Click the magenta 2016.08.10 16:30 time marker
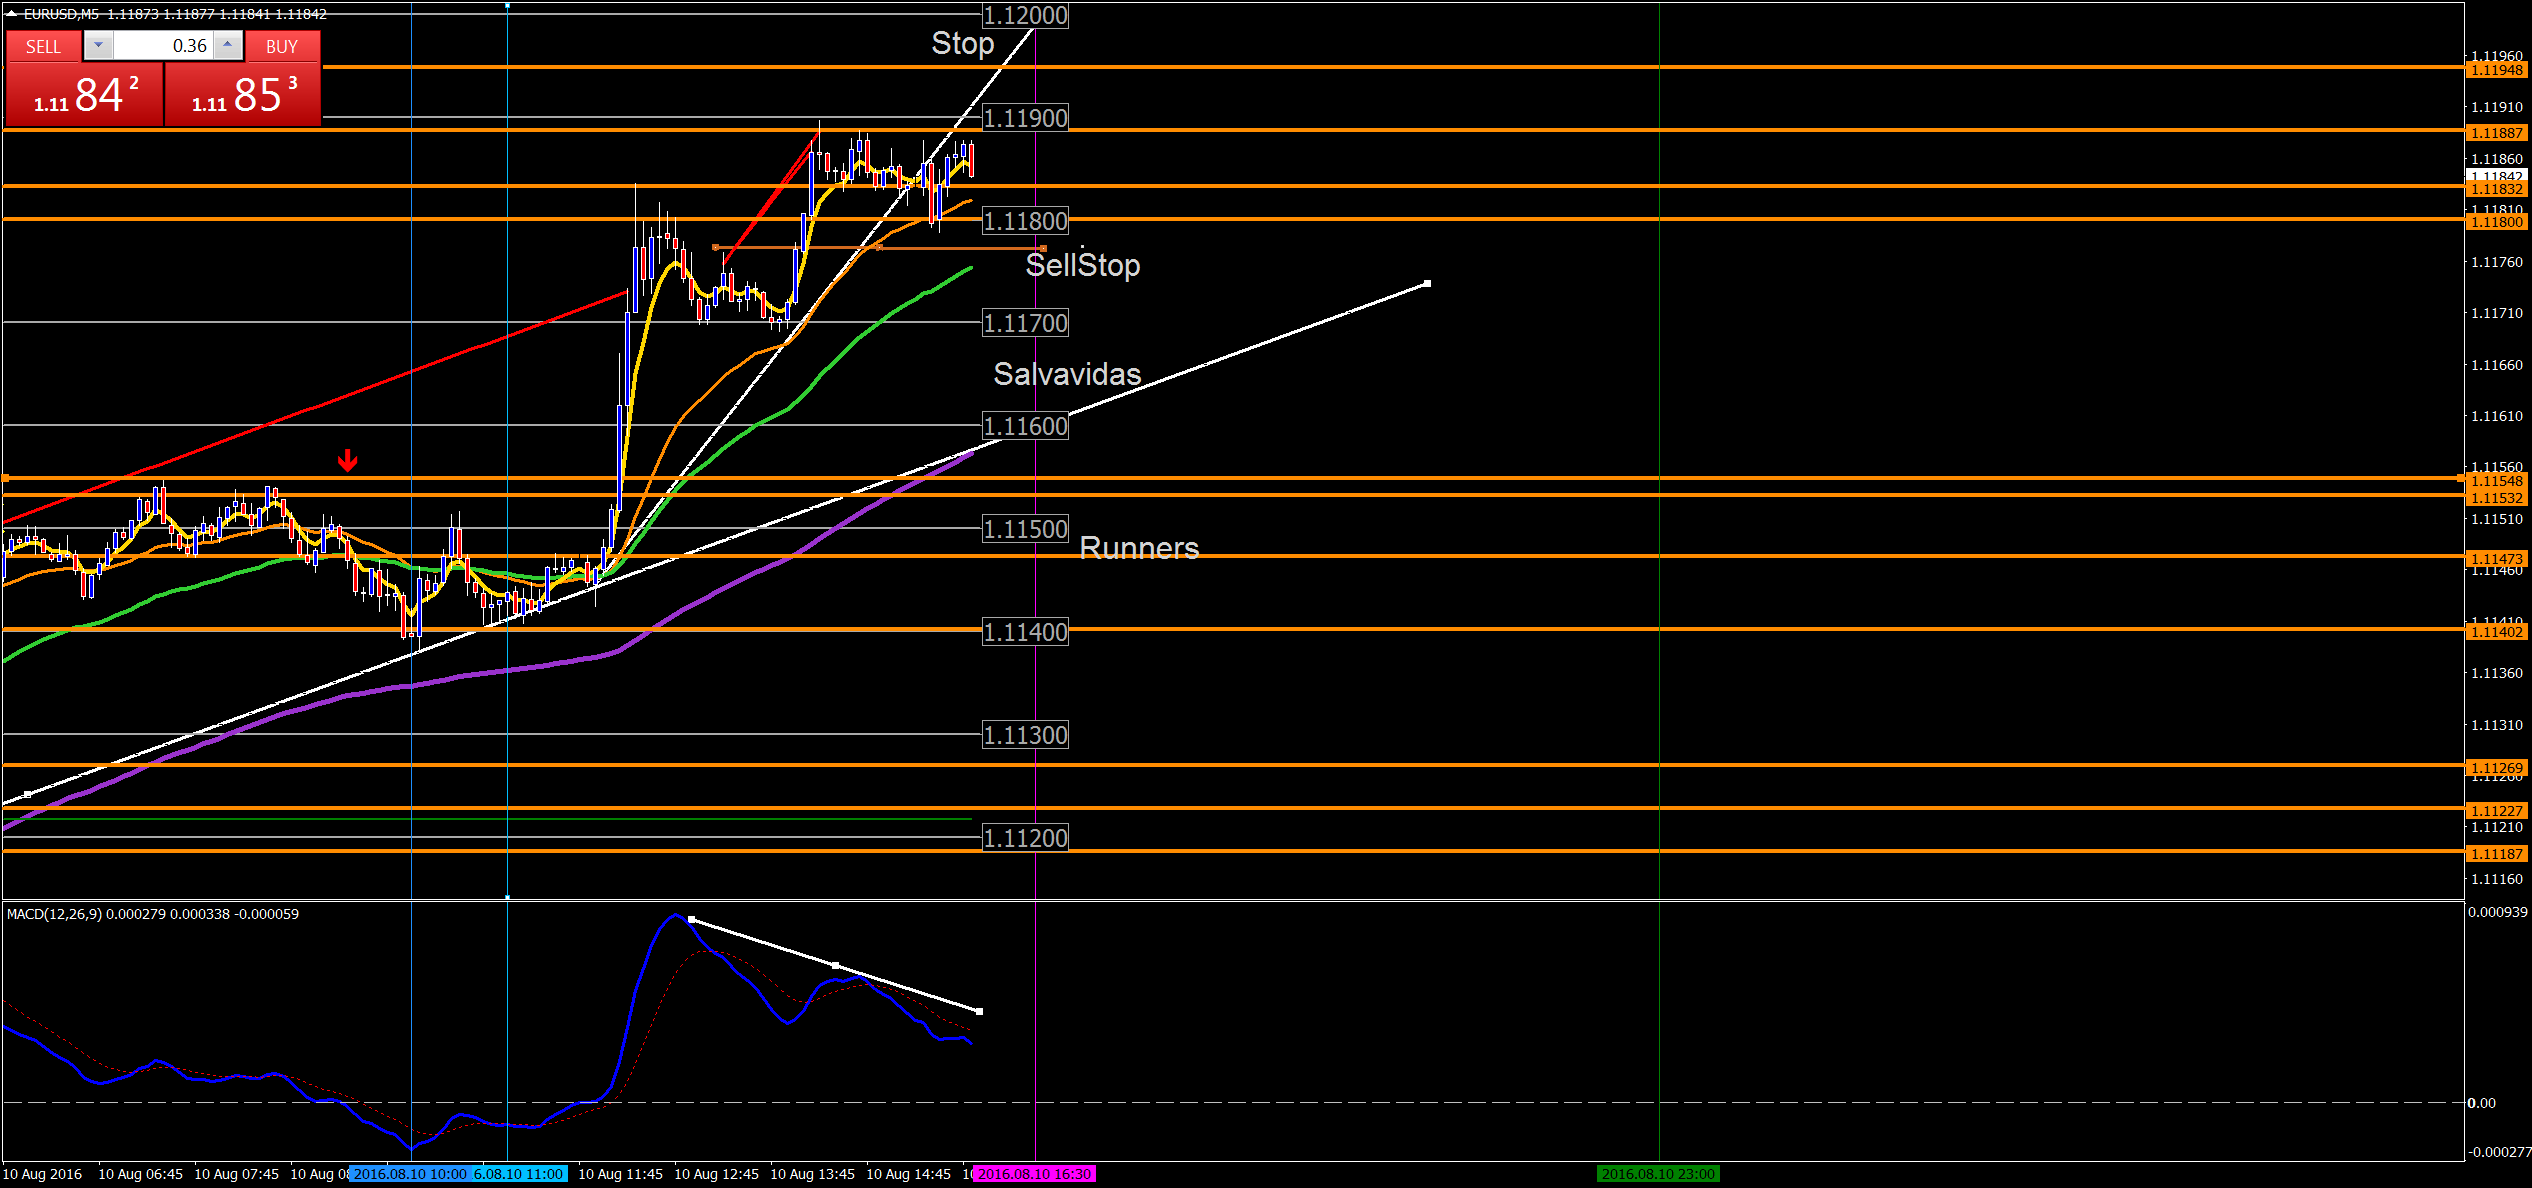The height and width of the screenshot is (1188, 2532). point(1035,1174)
